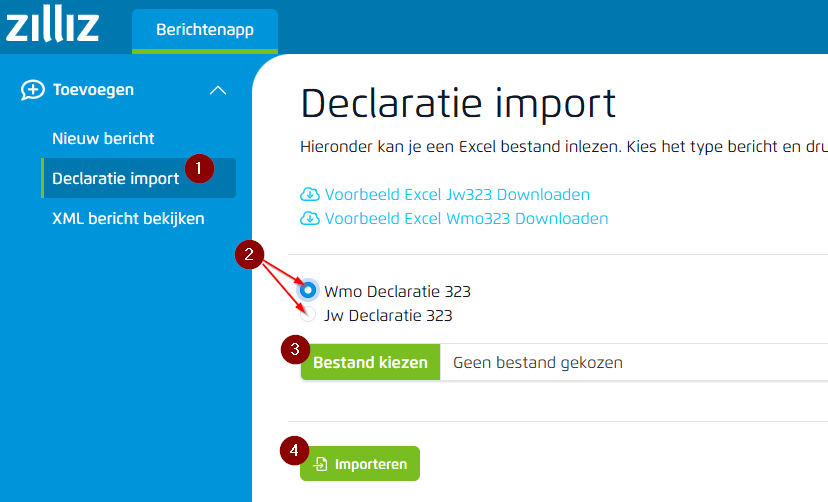Click the Toevoegen chat-plus icon
This screenshot has width=828, height=502.
point(33,90)
